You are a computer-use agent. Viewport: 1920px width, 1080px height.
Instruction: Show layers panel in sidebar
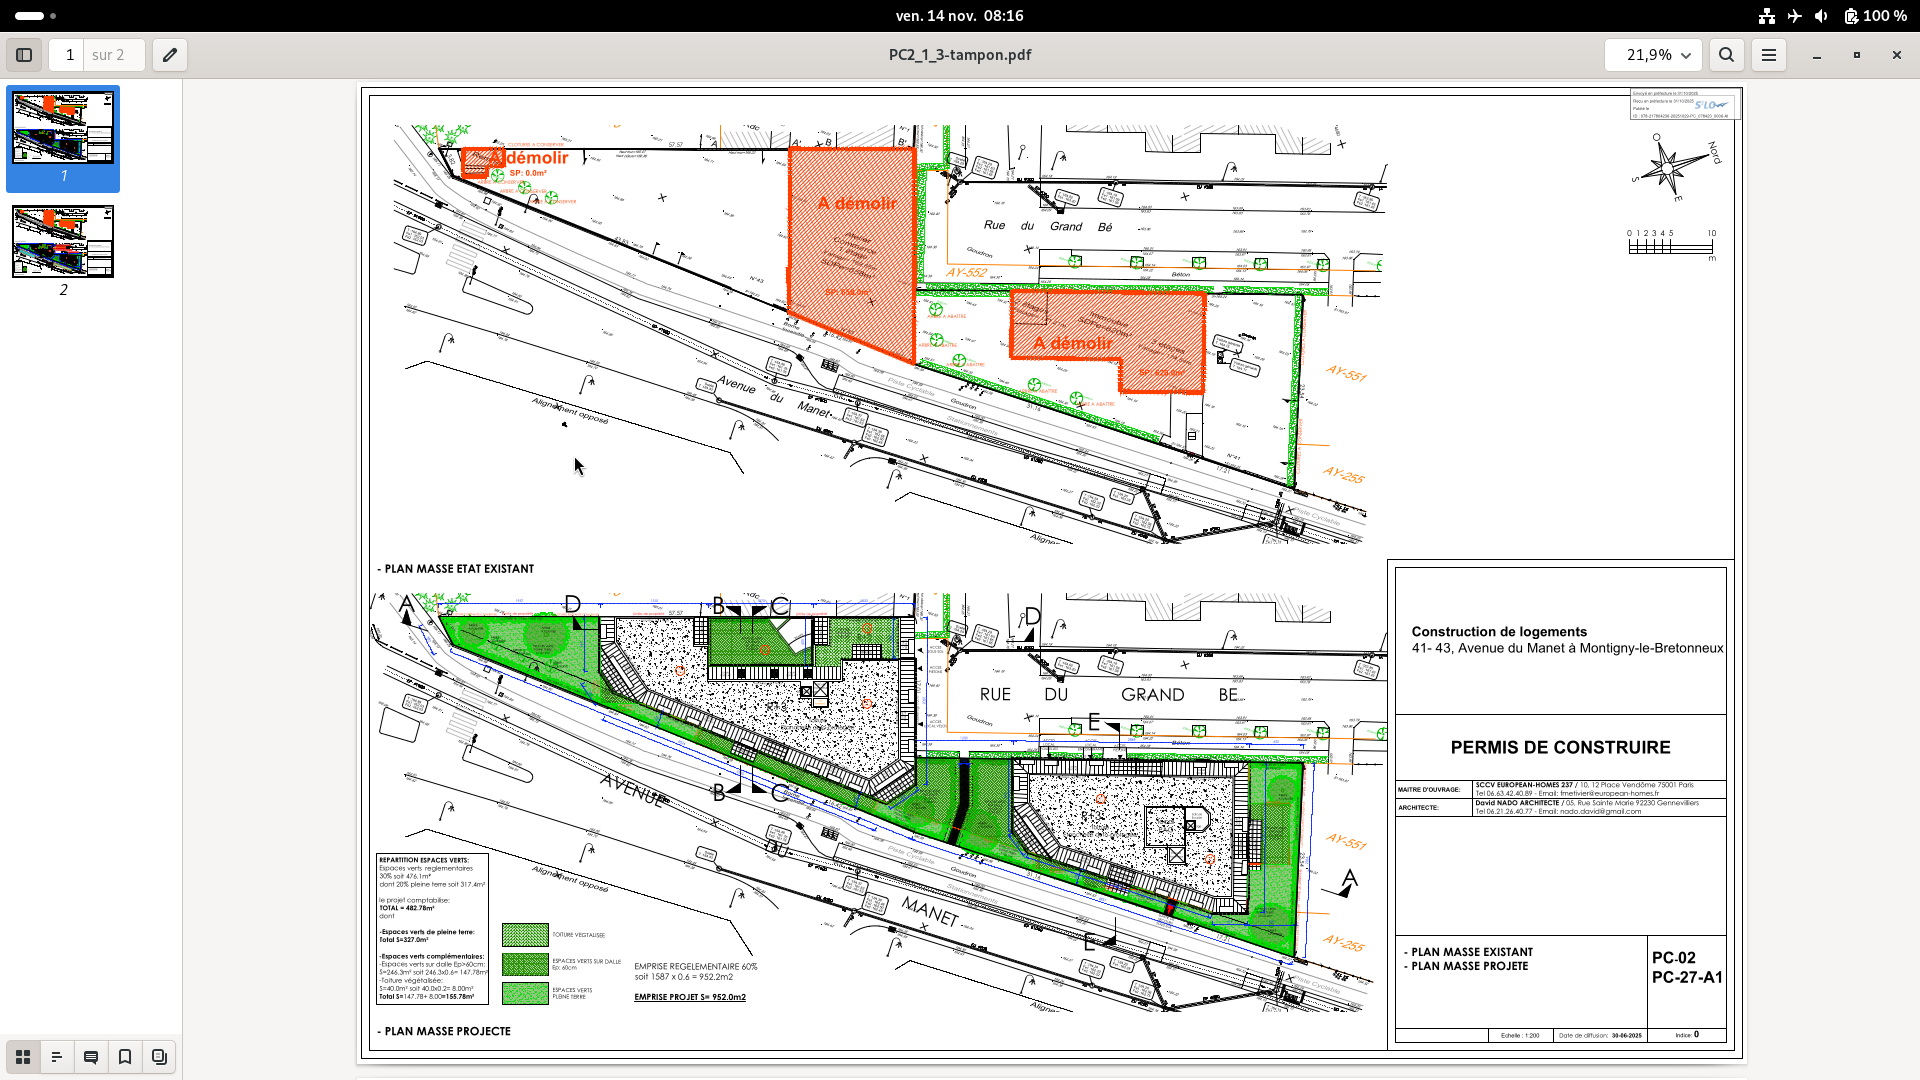(159, 1057)
